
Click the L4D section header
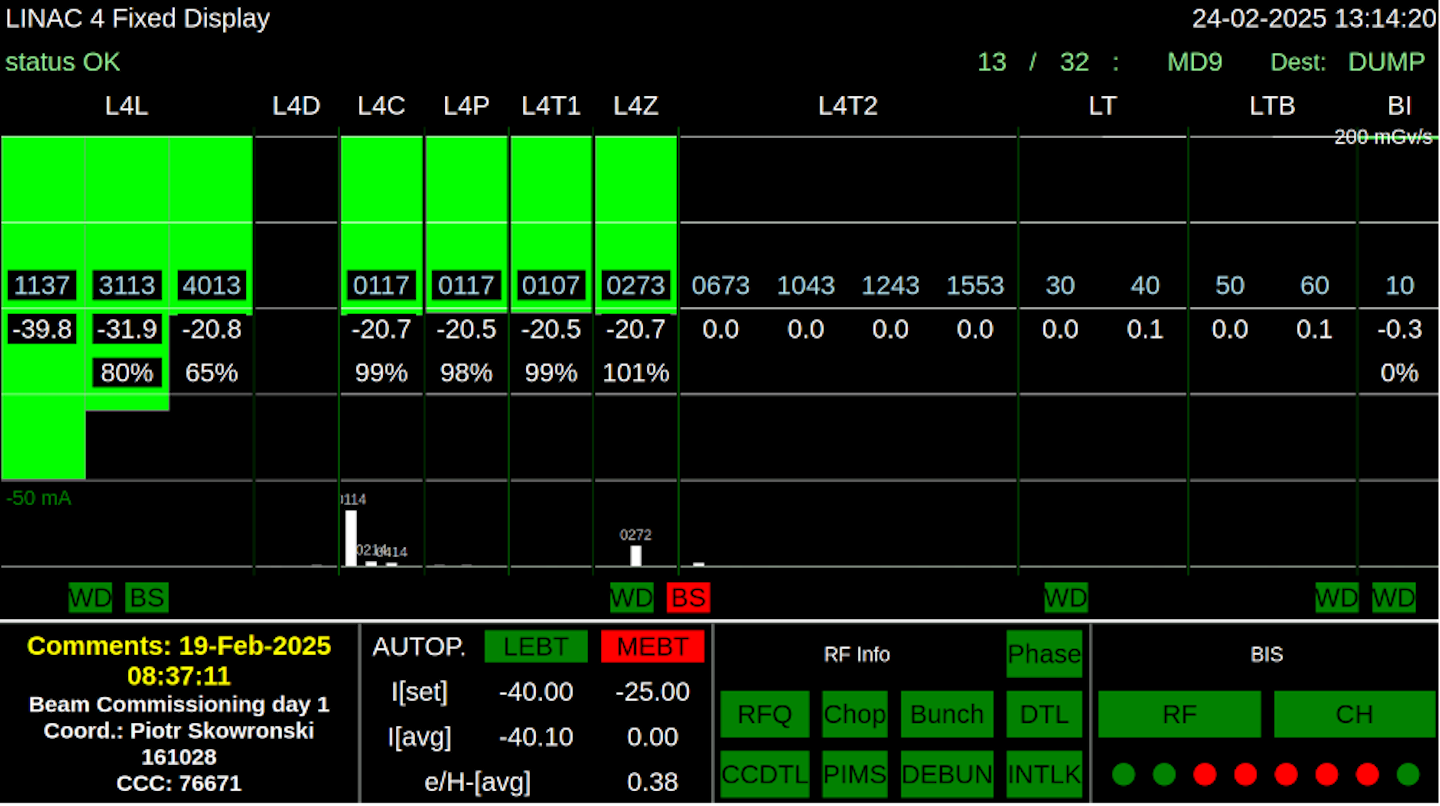coord(297,106)
